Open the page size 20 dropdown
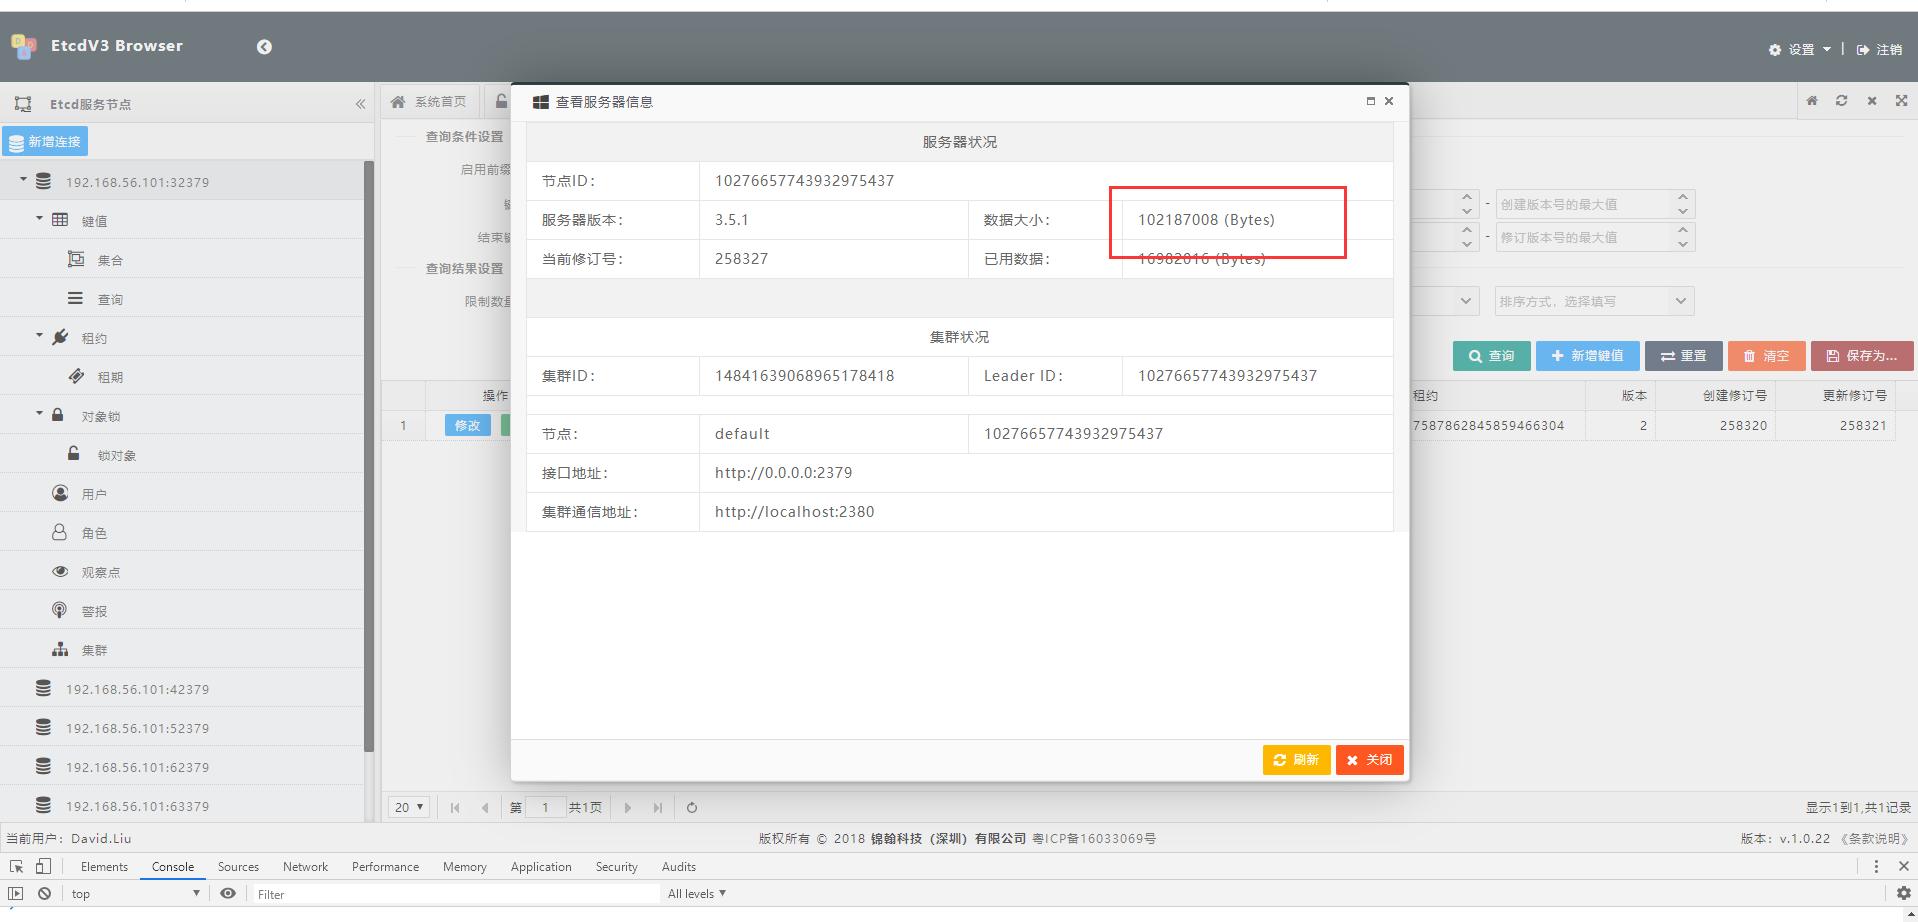Image resolution: width=1918 pixels, height=922 pixels. coord(409,807)
